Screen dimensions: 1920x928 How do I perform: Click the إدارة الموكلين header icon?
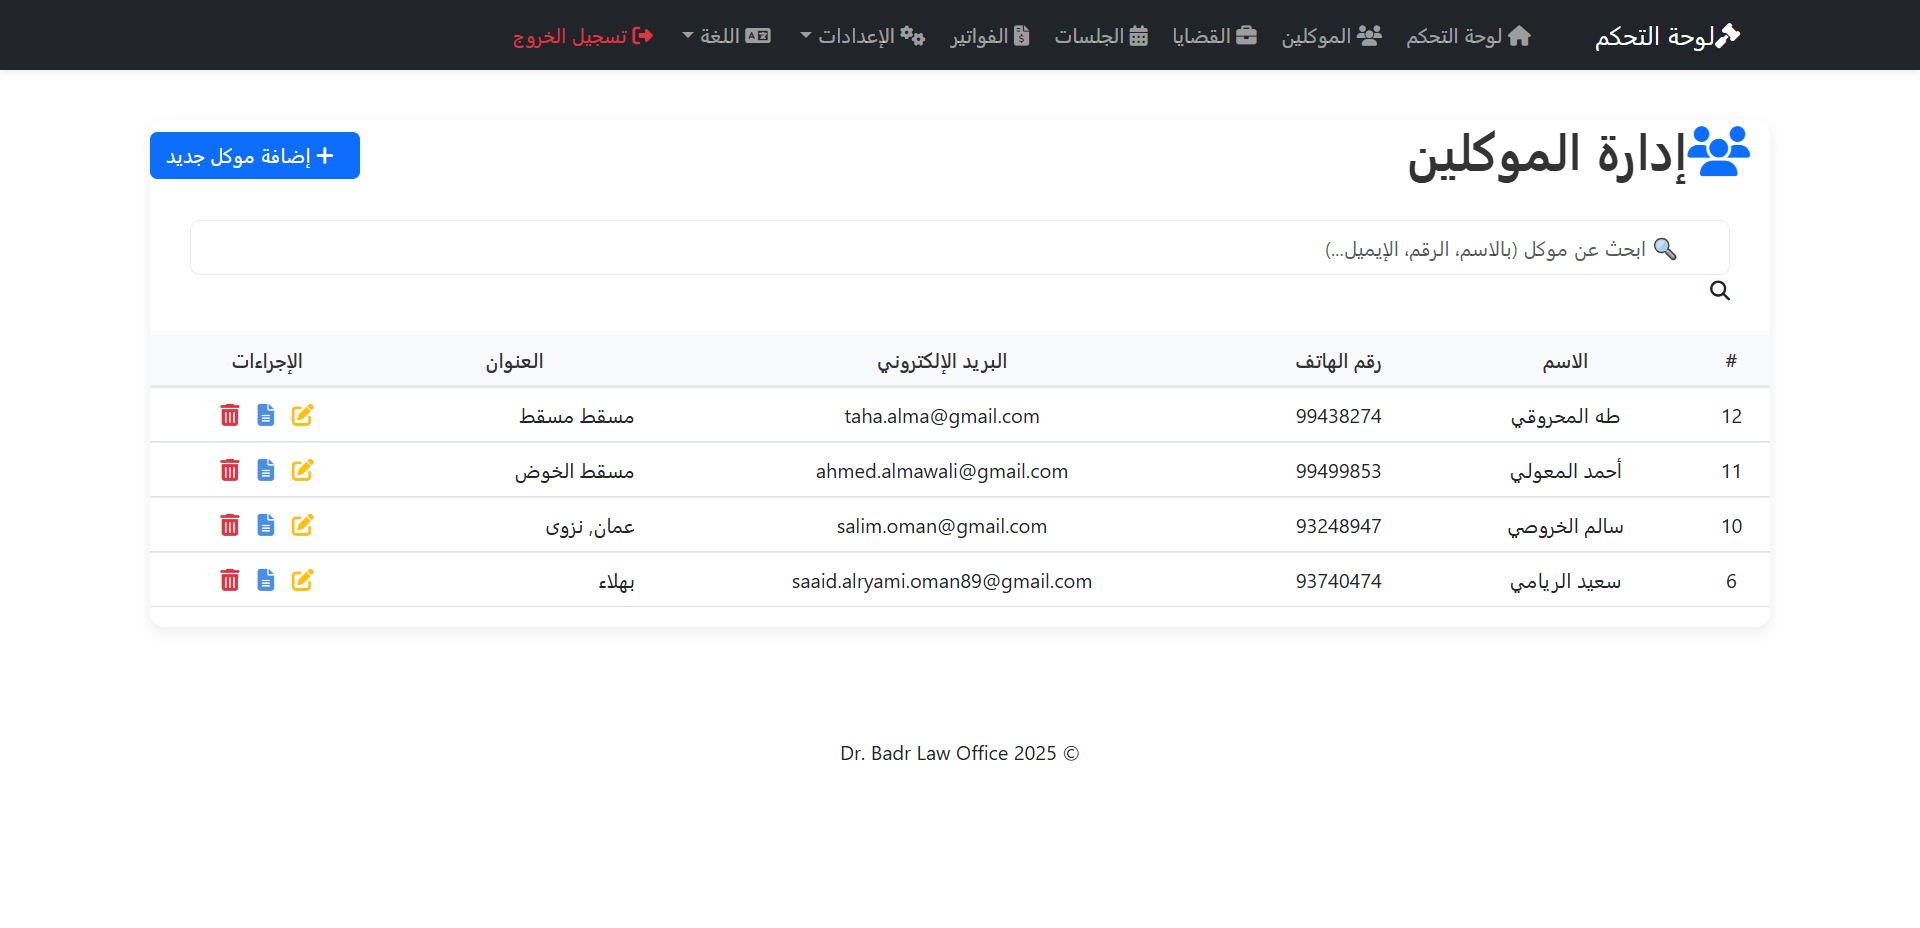point(1720,152)
